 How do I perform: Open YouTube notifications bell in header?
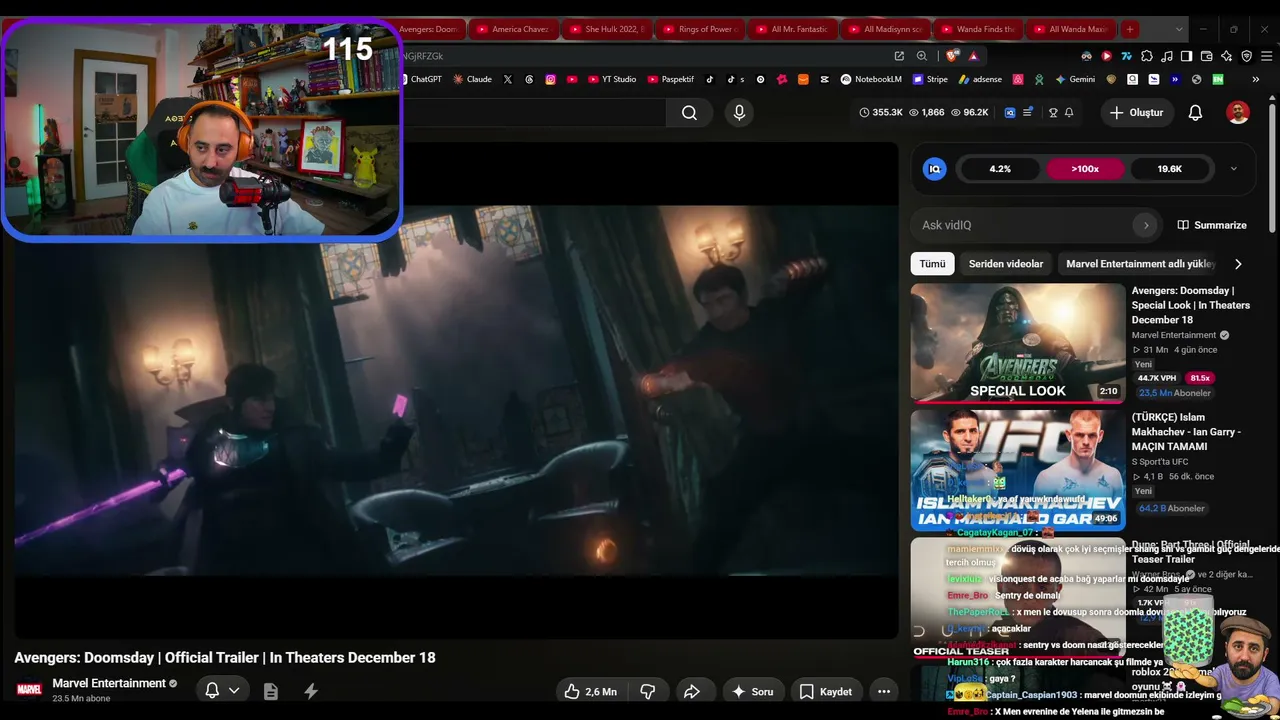[1195, 113]
